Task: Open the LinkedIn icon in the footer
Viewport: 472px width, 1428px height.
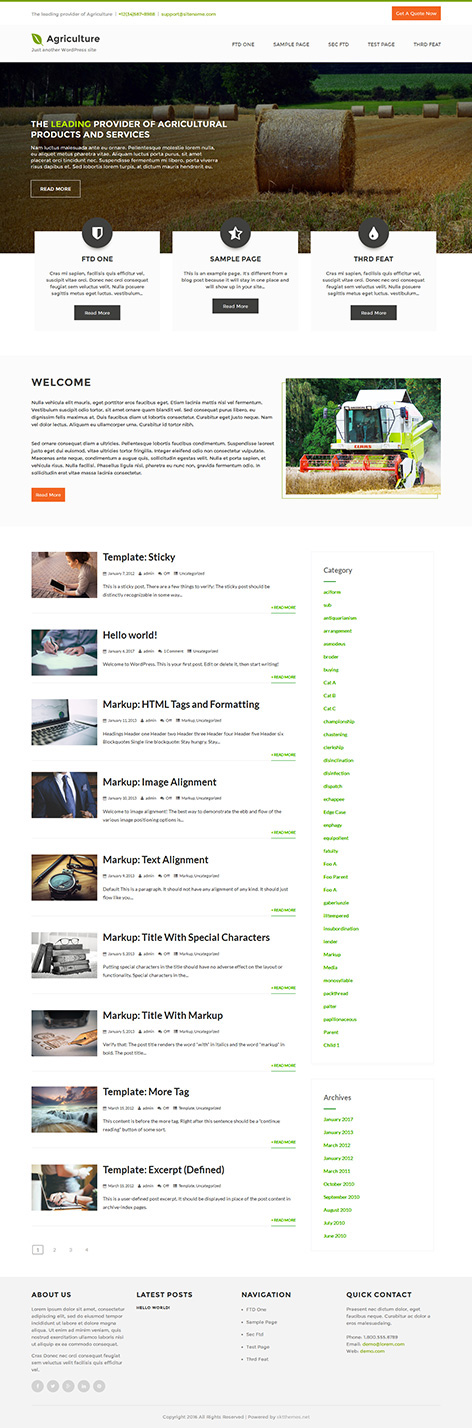Action: tap(84, 1385)
